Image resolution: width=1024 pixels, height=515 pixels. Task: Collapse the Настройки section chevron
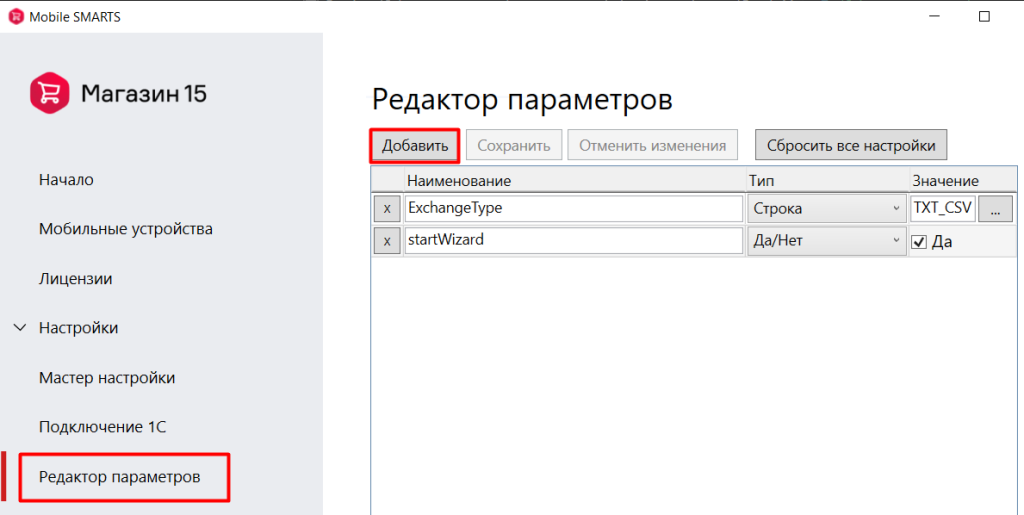point(20,328)
